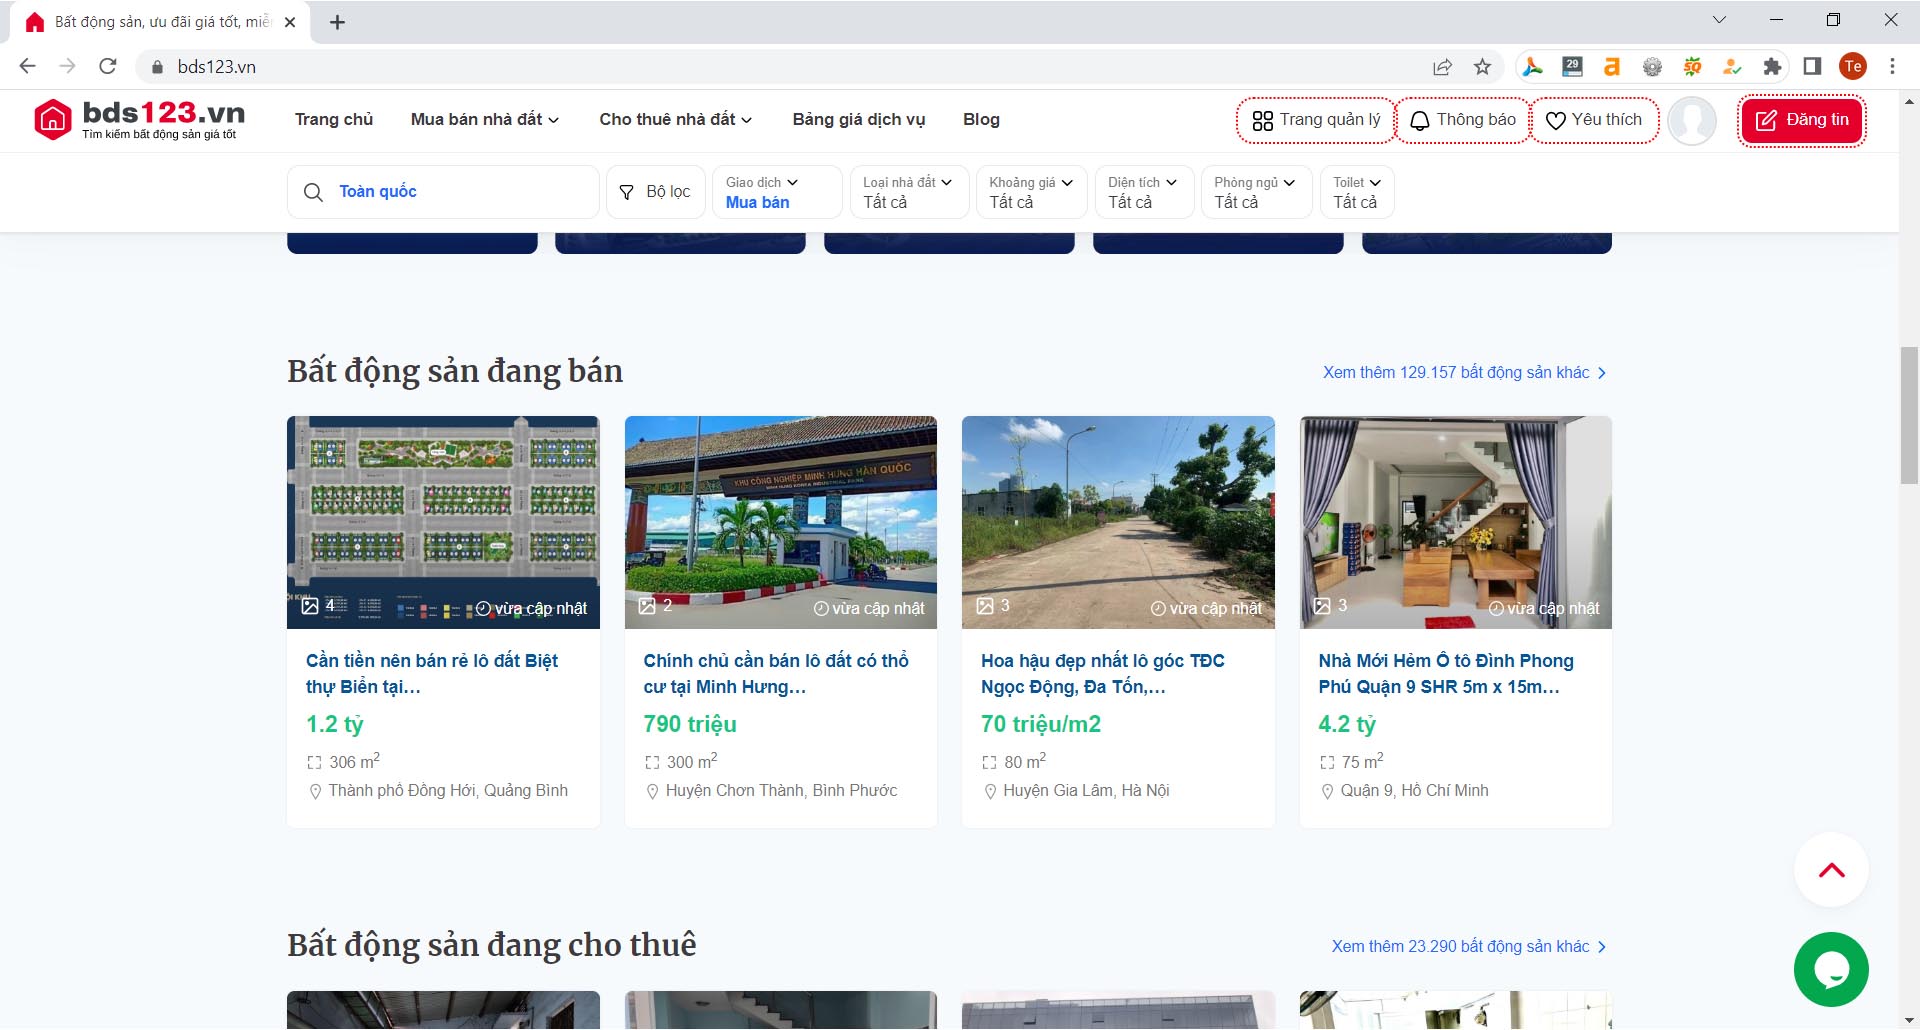Expand the Toilet dropdown
This screenshot has width=1920, height=1030.
1357,192
